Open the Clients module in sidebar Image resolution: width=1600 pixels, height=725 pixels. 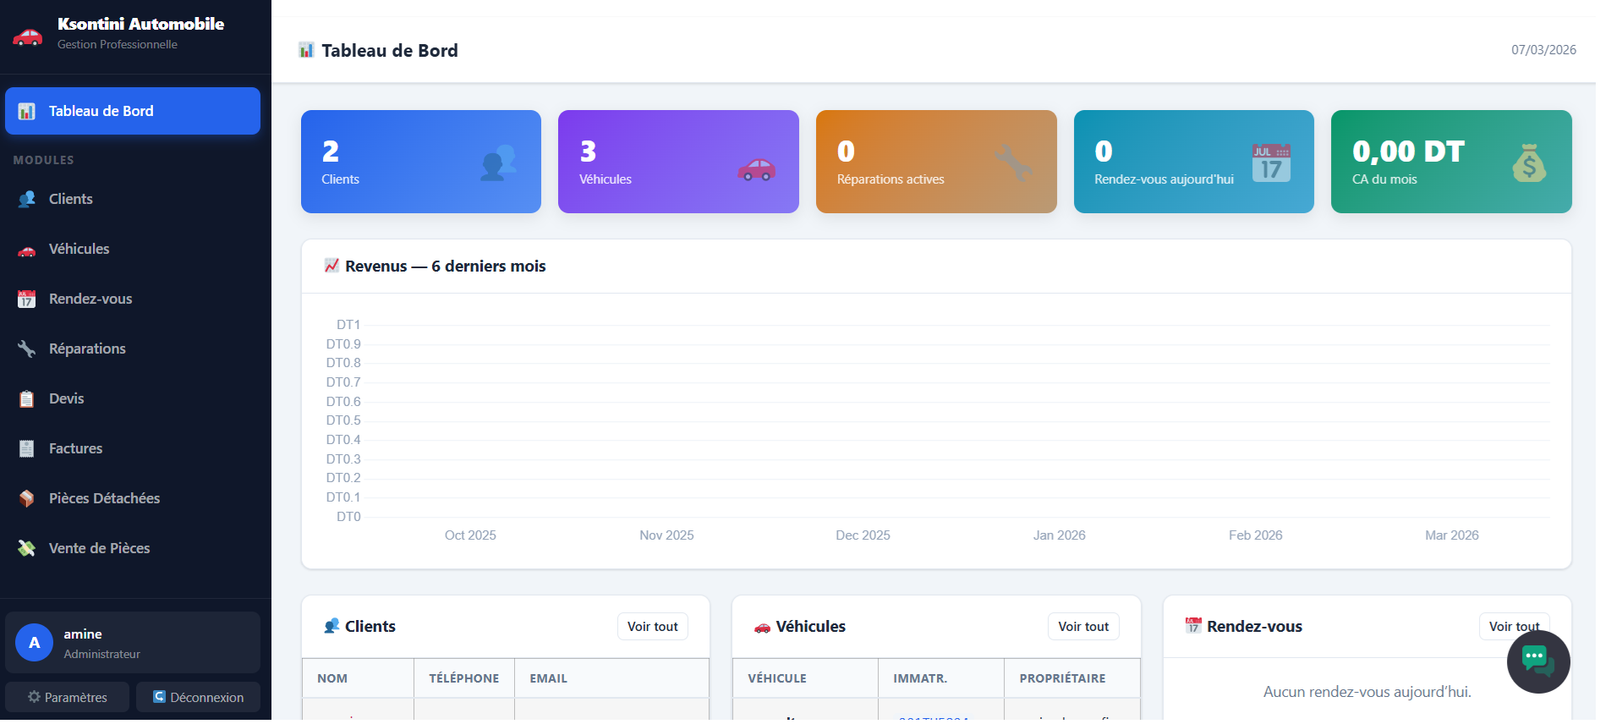click(x=70, y=199)
